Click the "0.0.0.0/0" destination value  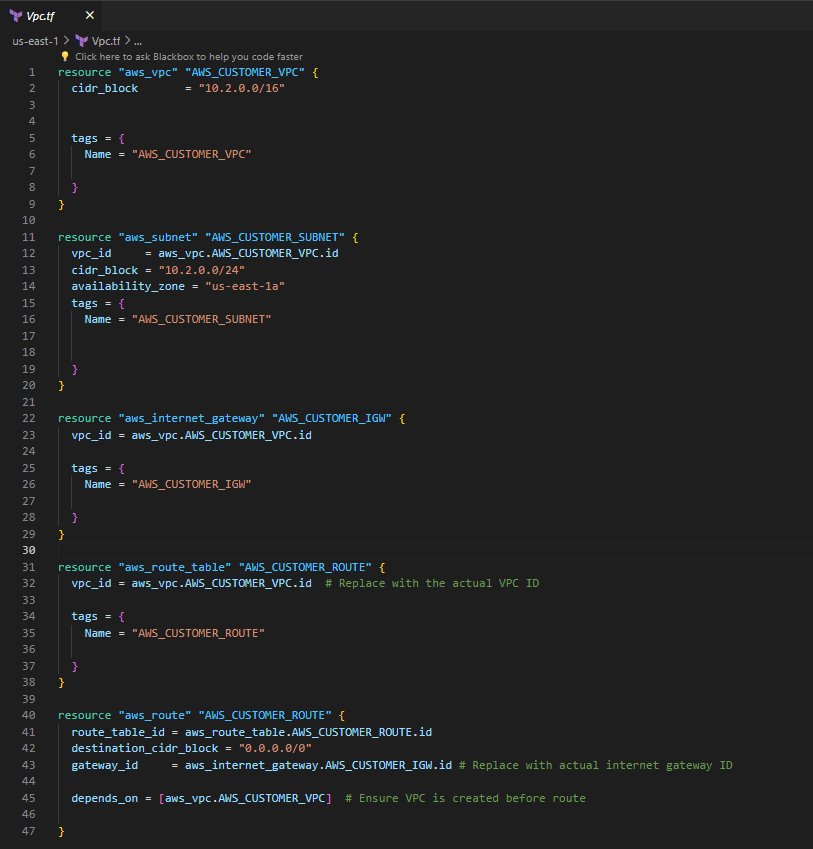275,748
